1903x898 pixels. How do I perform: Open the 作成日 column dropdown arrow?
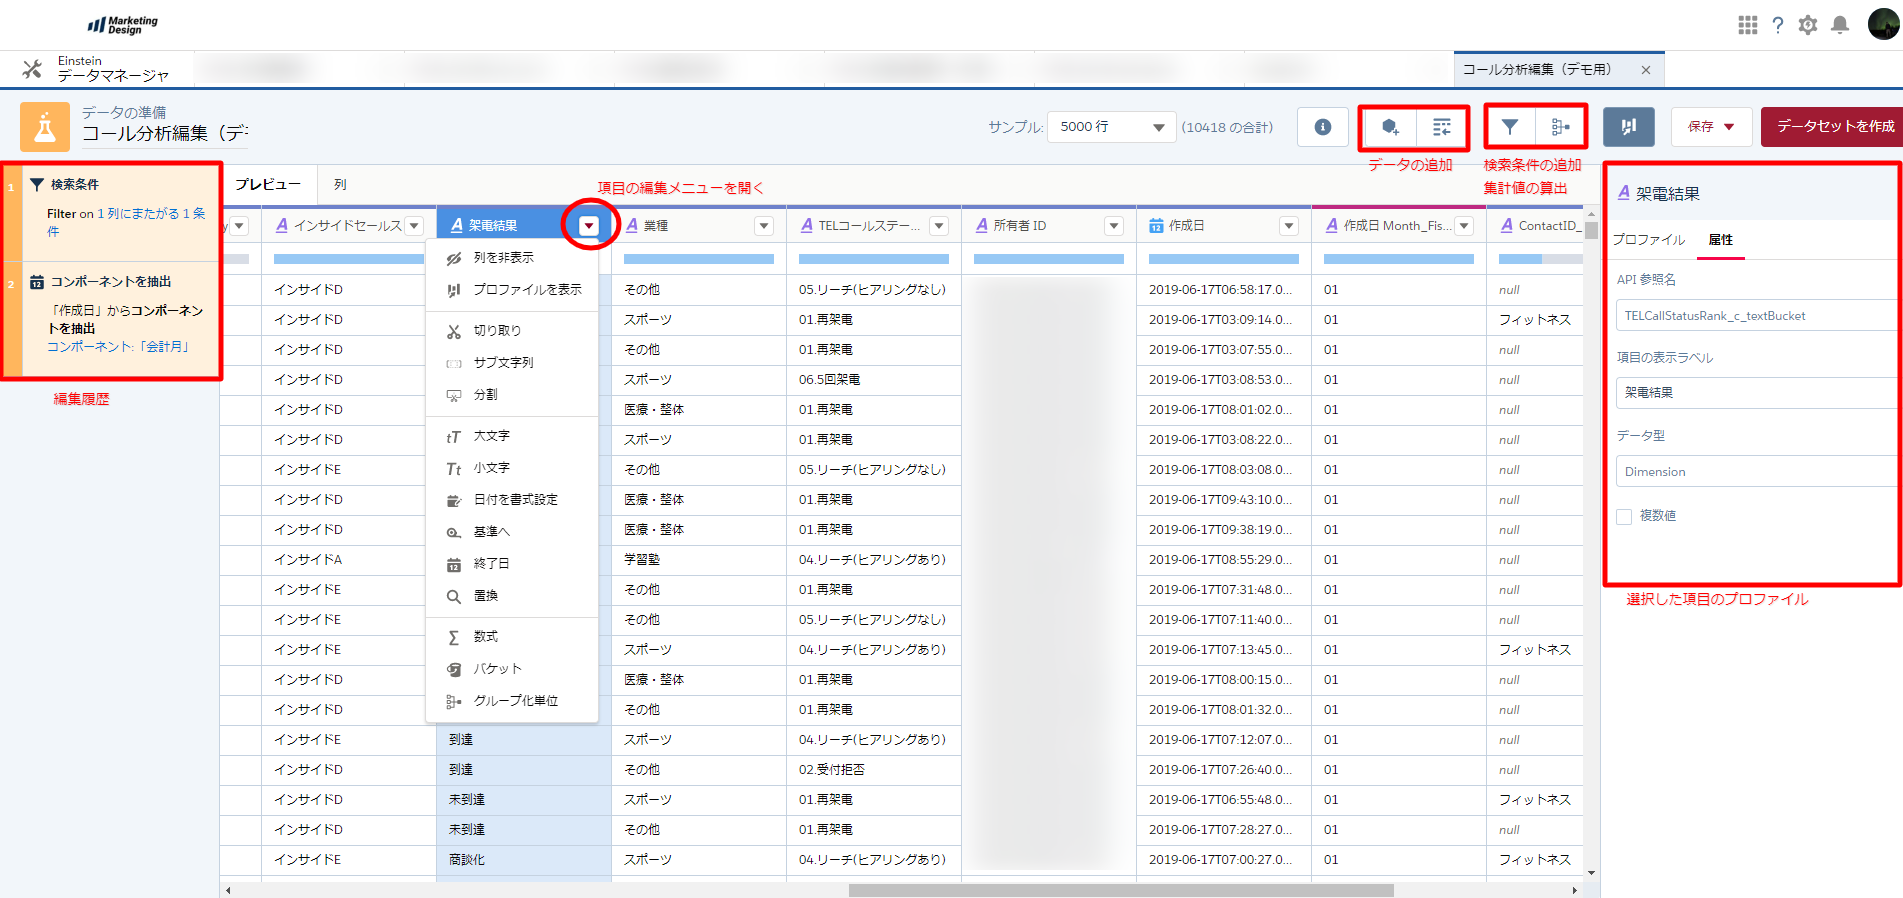1289,226
